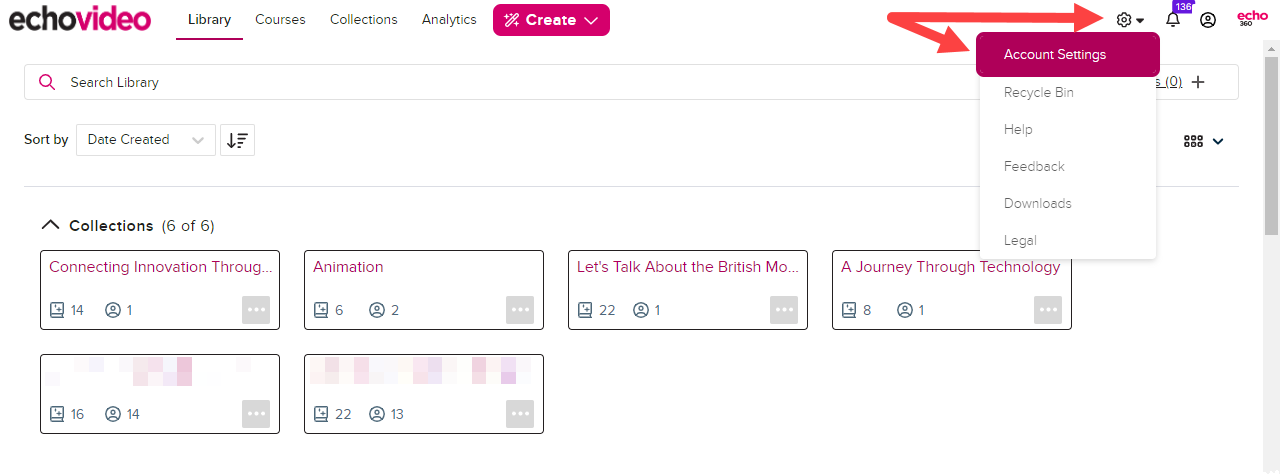Choose Recycle Bin in settings menu
Screen dimensions: 1280x476
[x=1038, y=92]
